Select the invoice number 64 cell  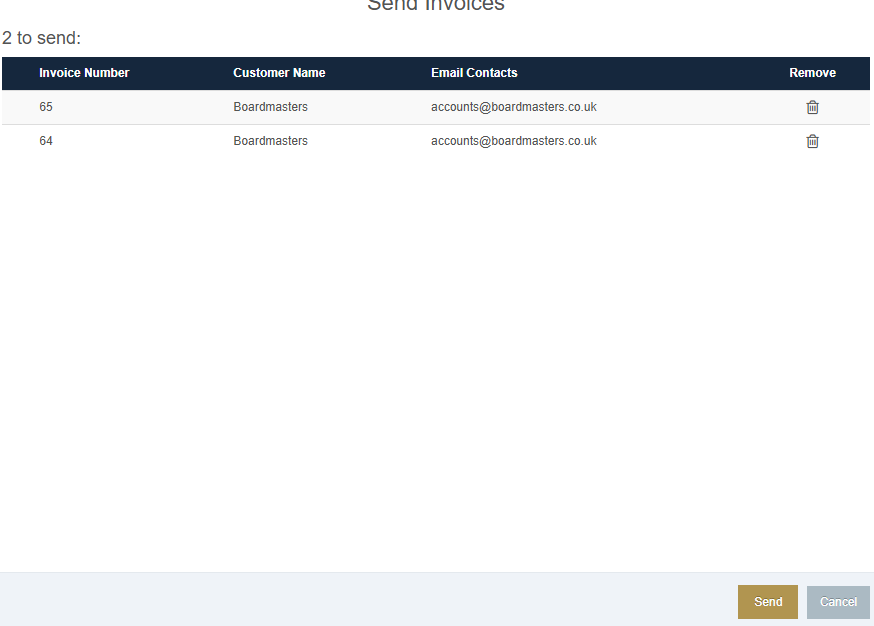point(46,141)
